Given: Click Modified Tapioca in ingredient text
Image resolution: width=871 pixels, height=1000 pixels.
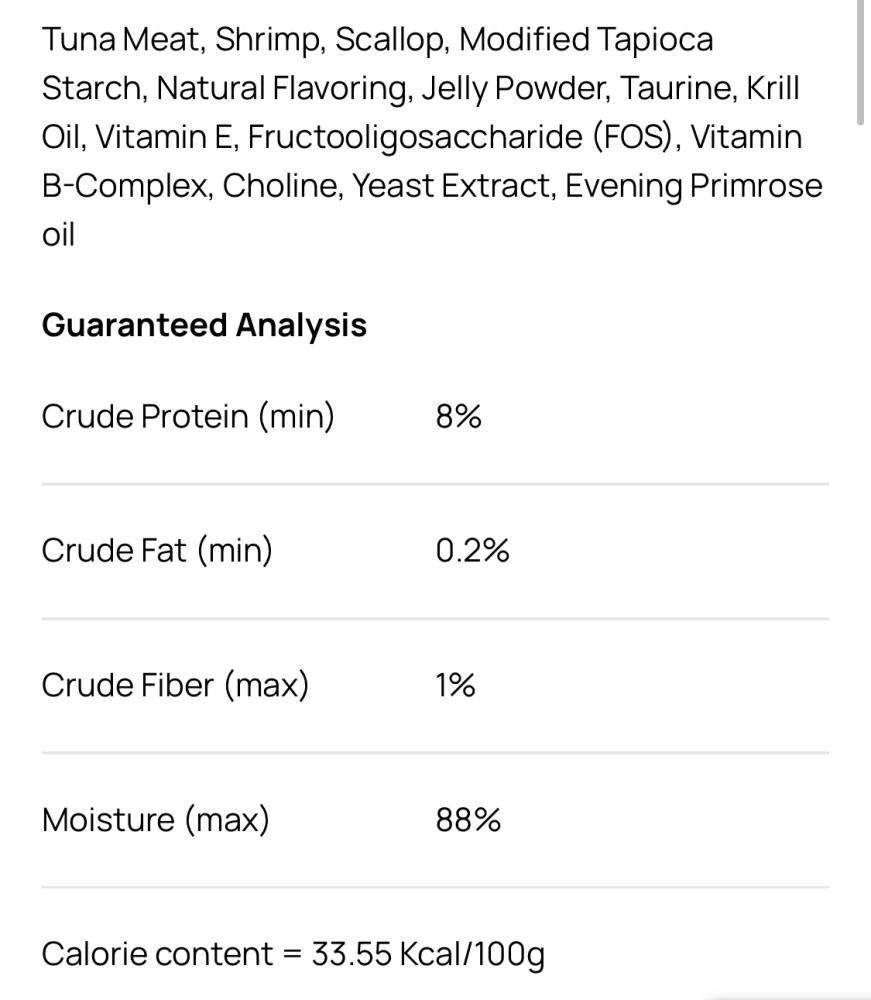Looking at the screenshot, I should (x=586, y=40).
